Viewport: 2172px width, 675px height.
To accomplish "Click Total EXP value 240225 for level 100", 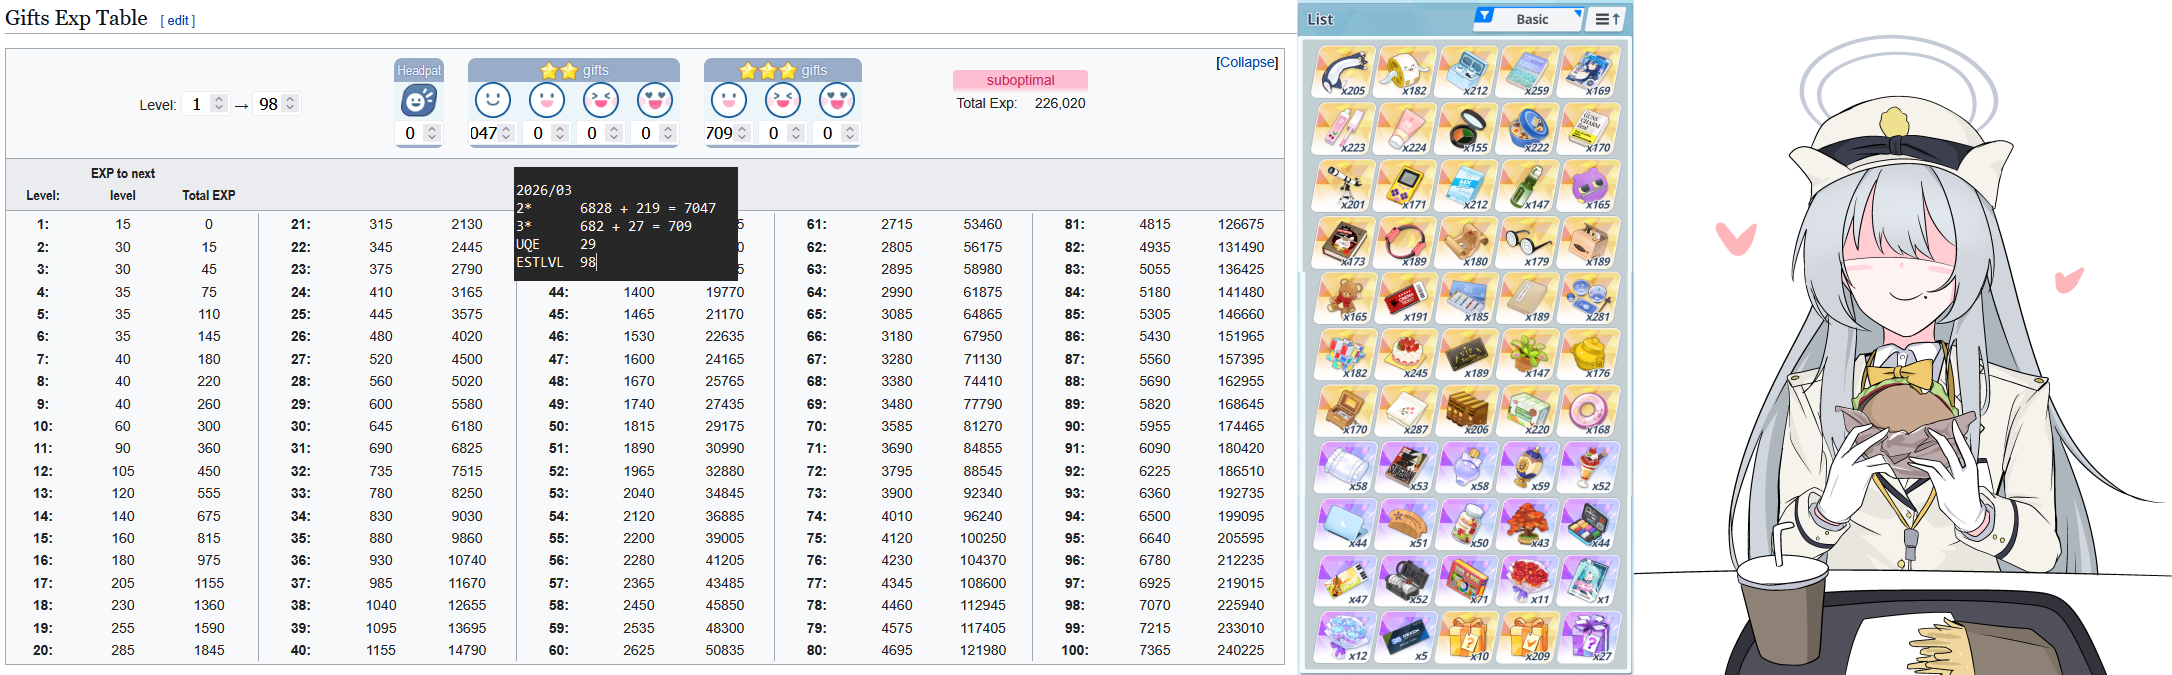I will click(1240, 650).
